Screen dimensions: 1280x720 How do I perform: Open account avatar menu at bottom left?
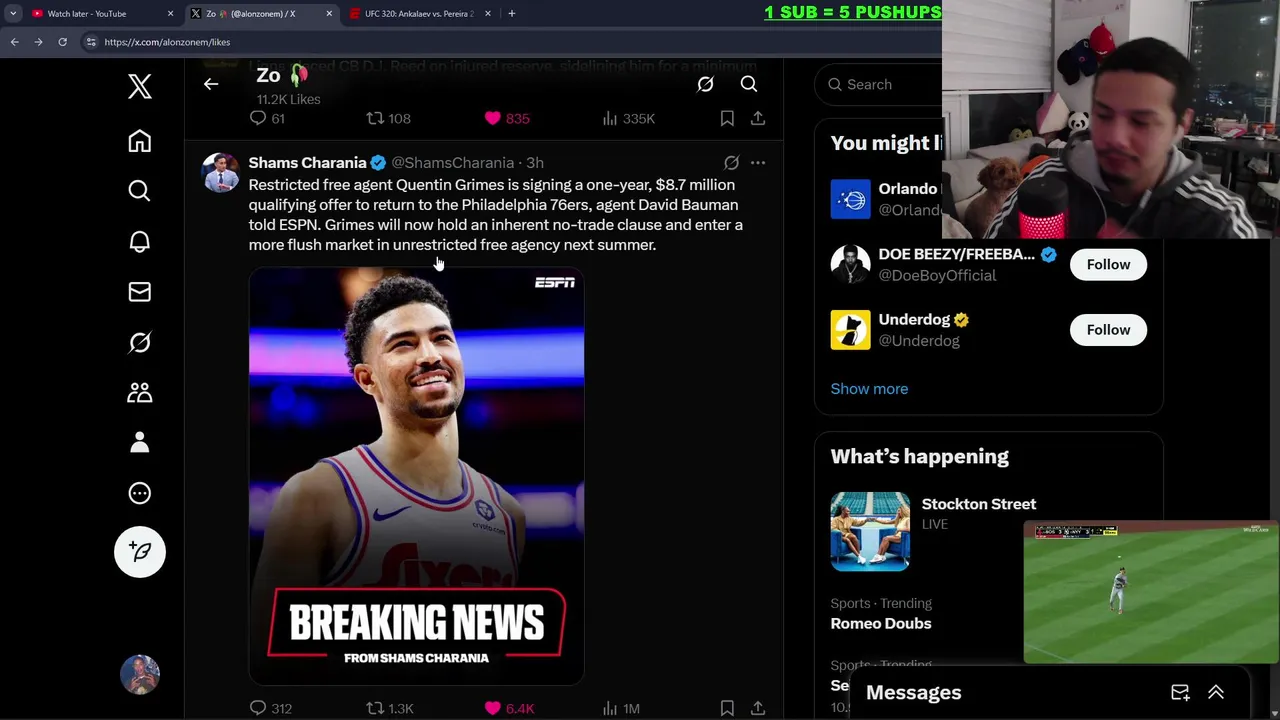[x=140, y=675]
